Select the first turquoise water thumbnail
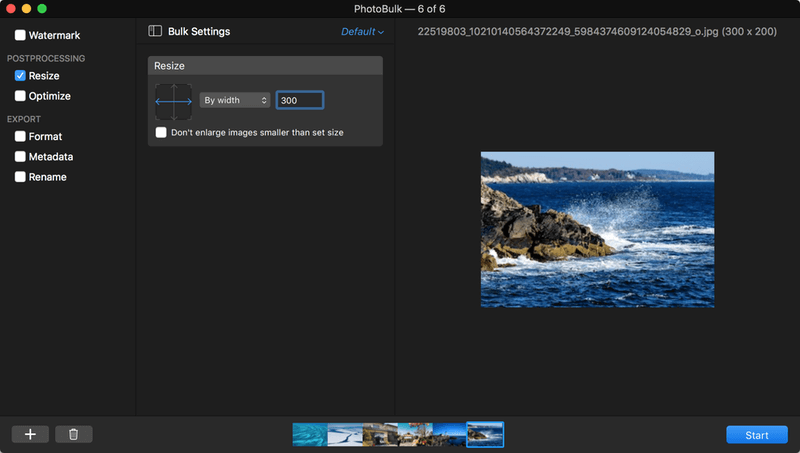Viewport: 800px width, 453px height. [310, 435]
